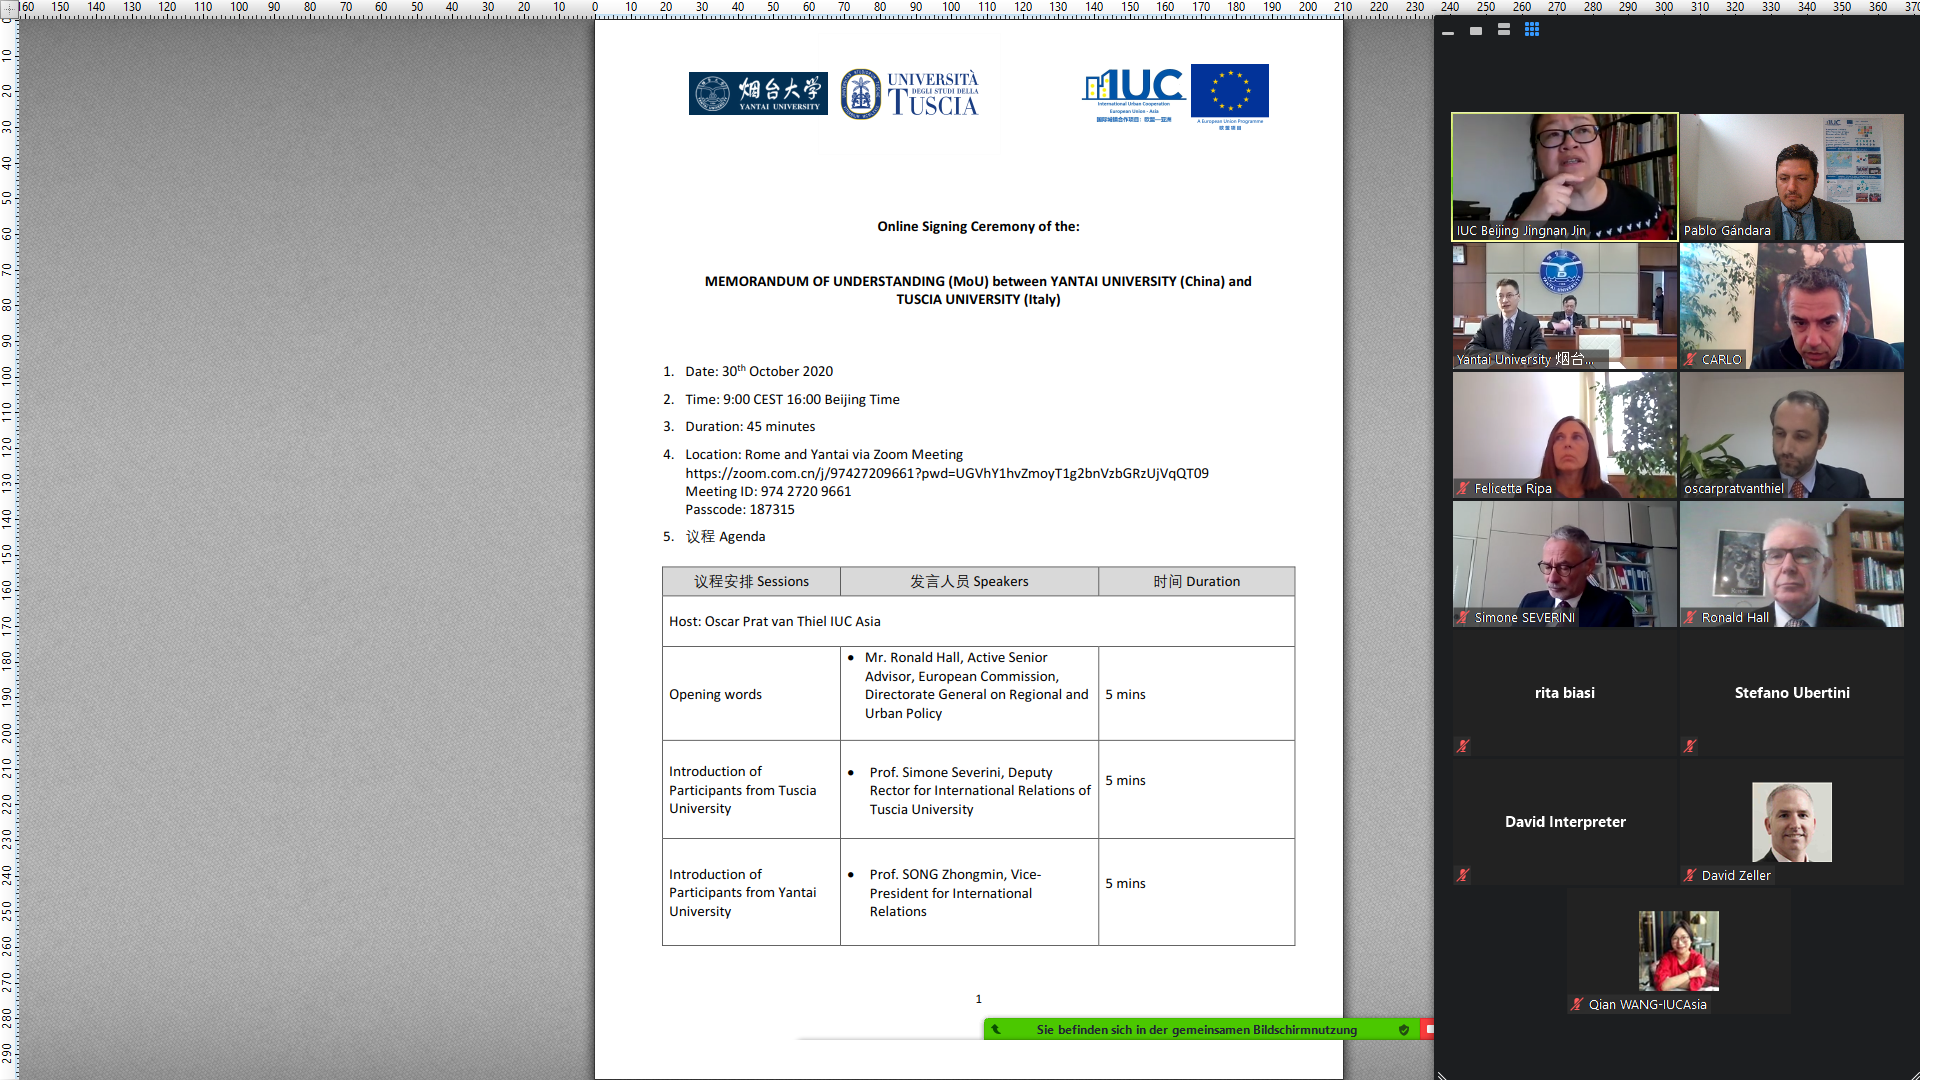
Task: Click the screen sharing status message bar
Action: [x=1196, y=1029]
